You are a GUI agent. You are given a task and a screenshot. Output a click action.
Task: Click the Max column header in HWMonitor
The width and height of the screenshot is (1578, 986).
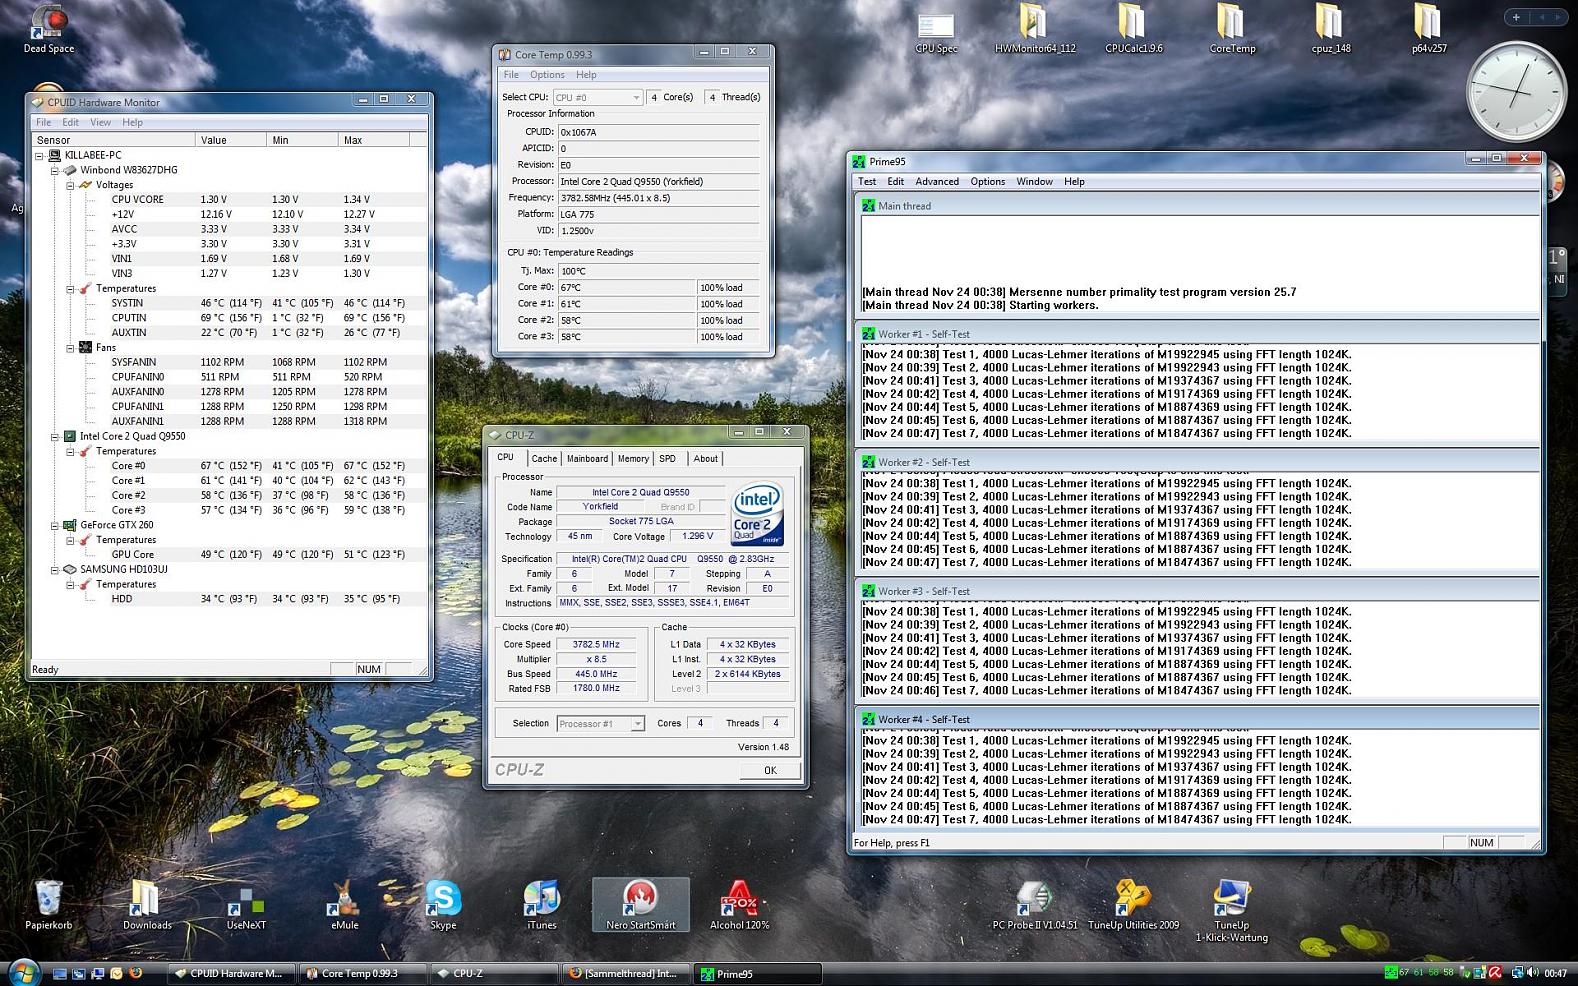click(374, 140)
